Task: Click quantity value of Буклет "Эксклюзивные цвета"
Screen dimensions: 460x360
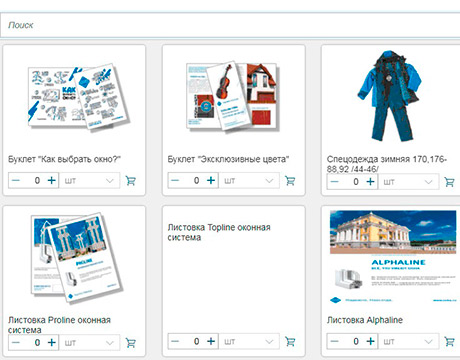Action: (196, 180)
